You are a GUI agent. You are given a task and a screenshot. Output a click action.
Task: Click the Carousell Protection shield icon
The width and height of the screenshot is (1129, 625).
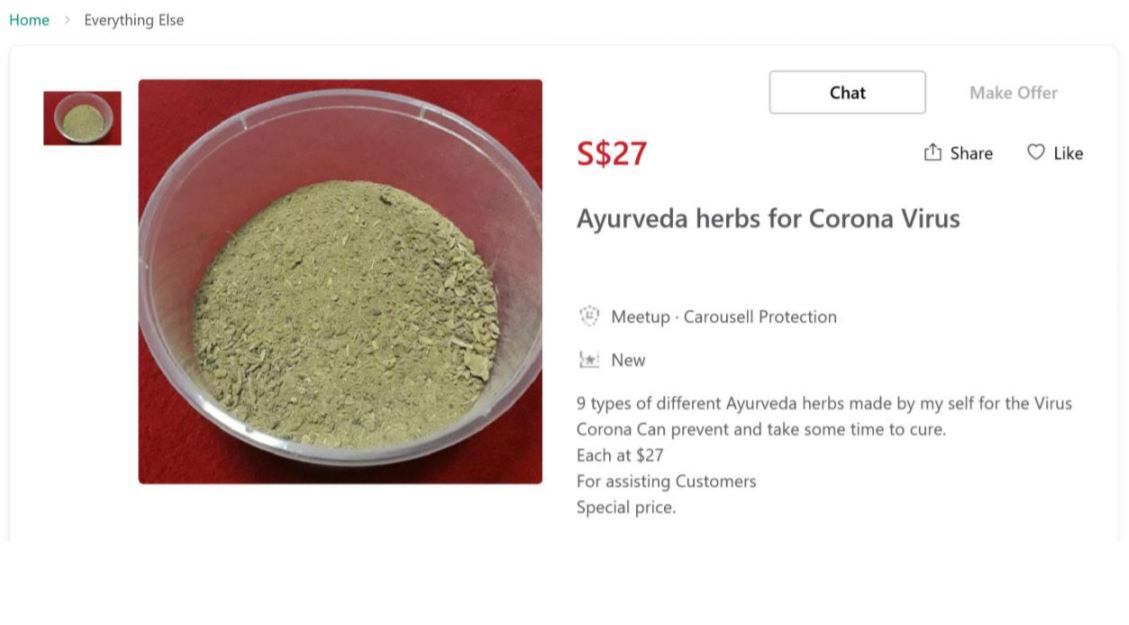pos(589,316)
